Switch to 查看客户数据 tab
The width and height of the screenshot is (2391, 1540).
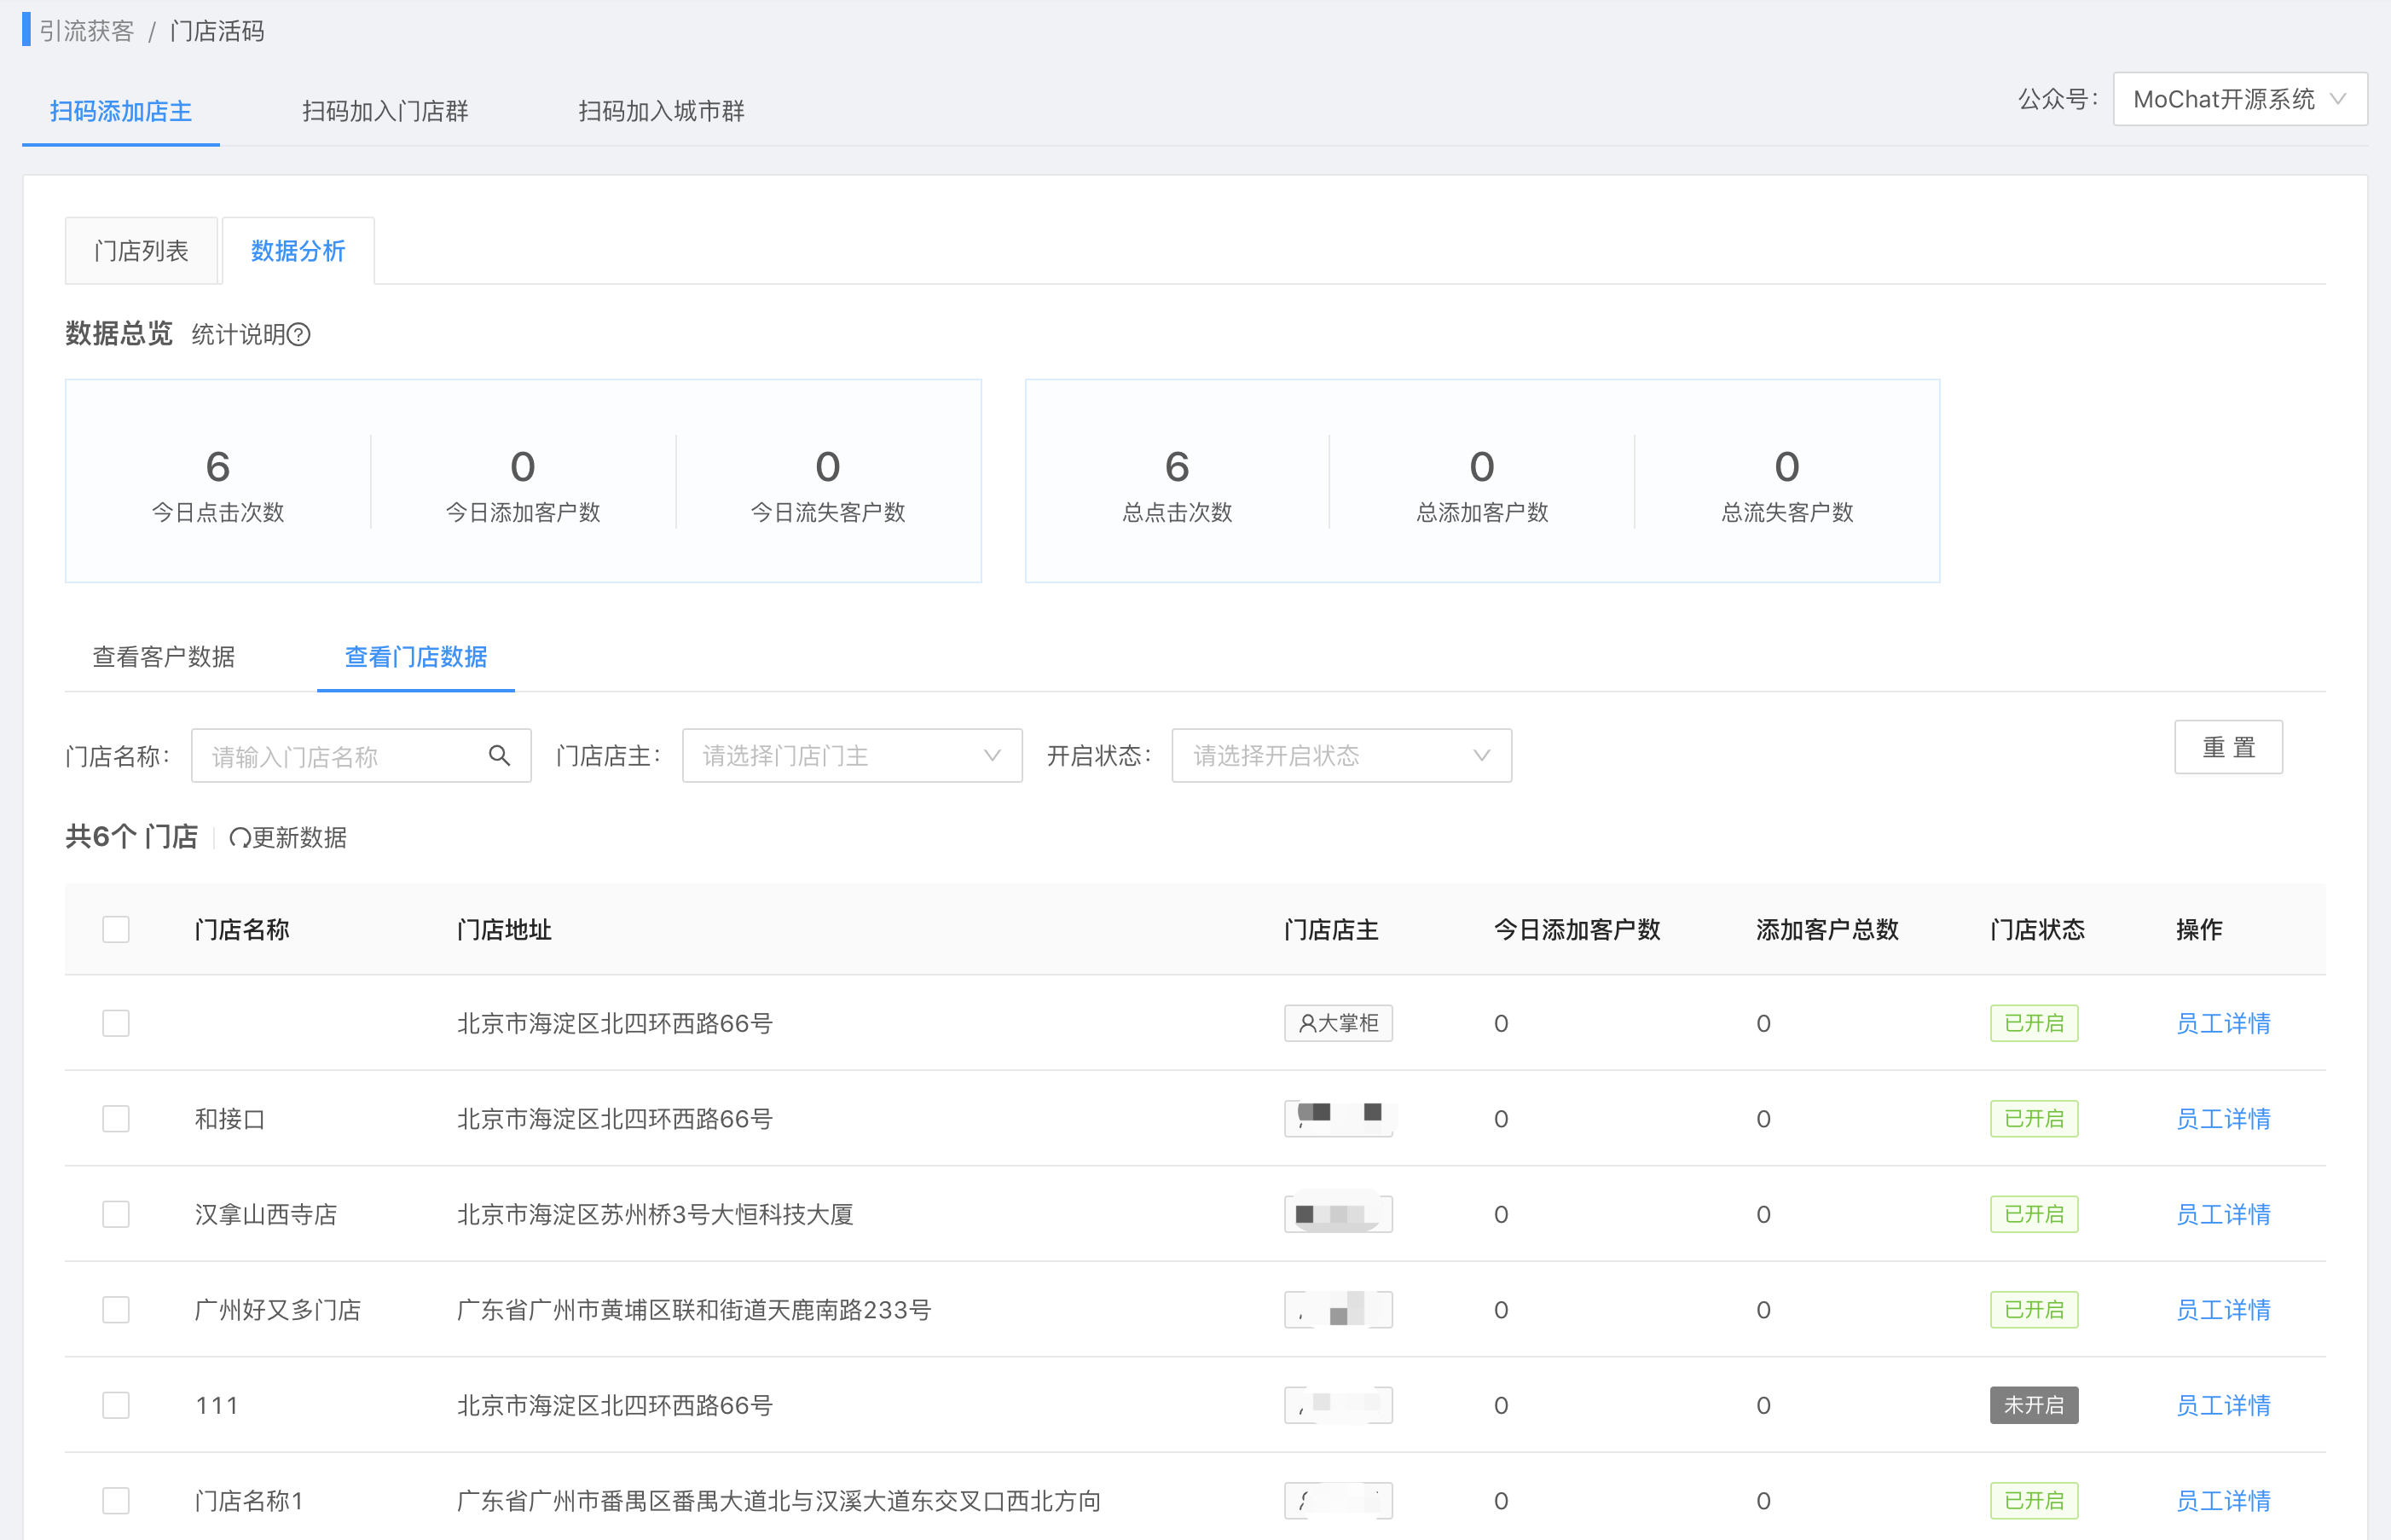point(164,657)
